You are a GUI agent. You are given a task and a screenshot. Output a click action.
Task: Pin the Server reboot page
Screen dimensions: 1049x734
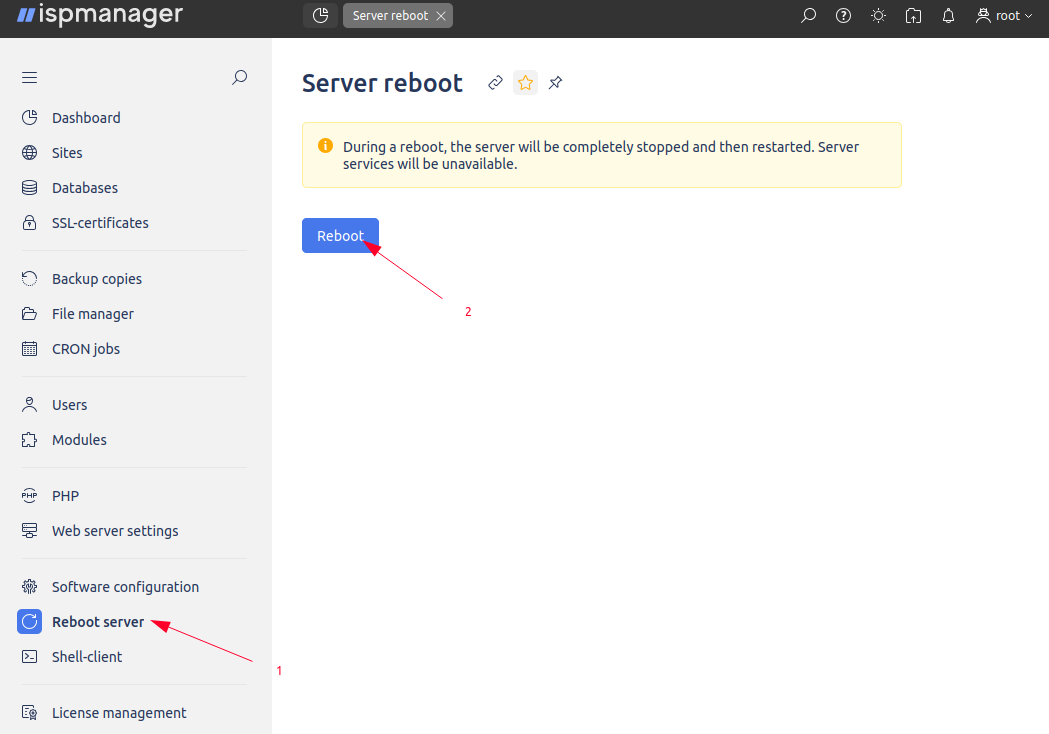pyautogui.click(x=556, y=83)
